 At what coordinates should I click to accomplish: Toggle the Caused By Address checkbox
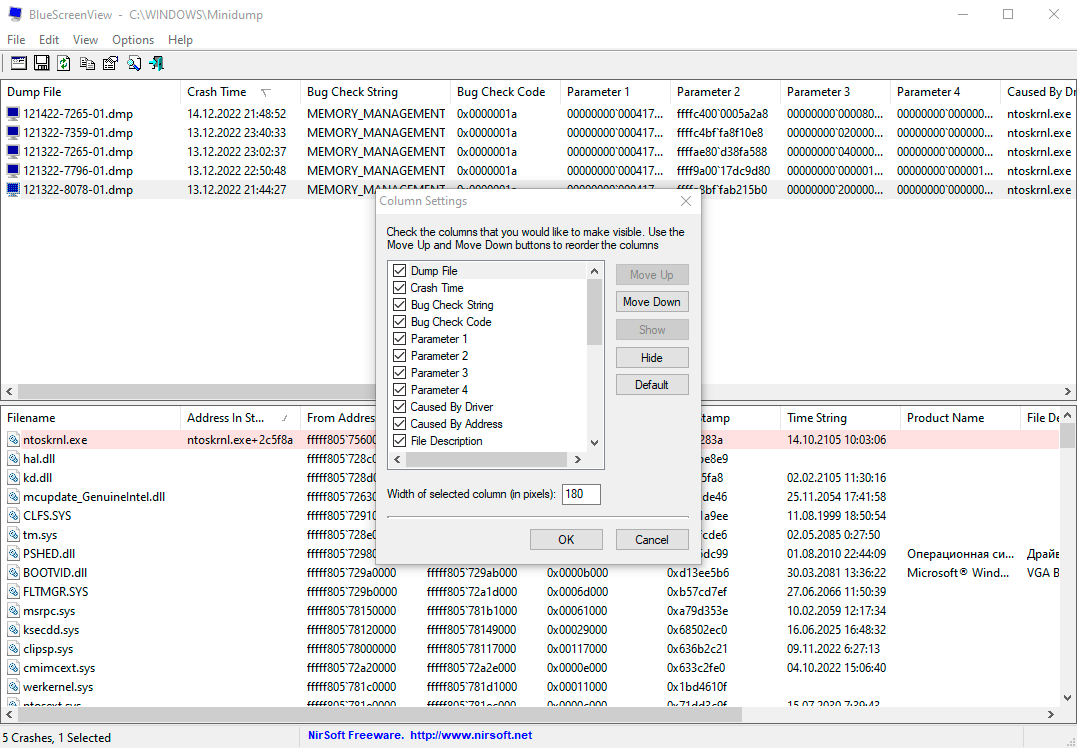click(x=399, y=424)
